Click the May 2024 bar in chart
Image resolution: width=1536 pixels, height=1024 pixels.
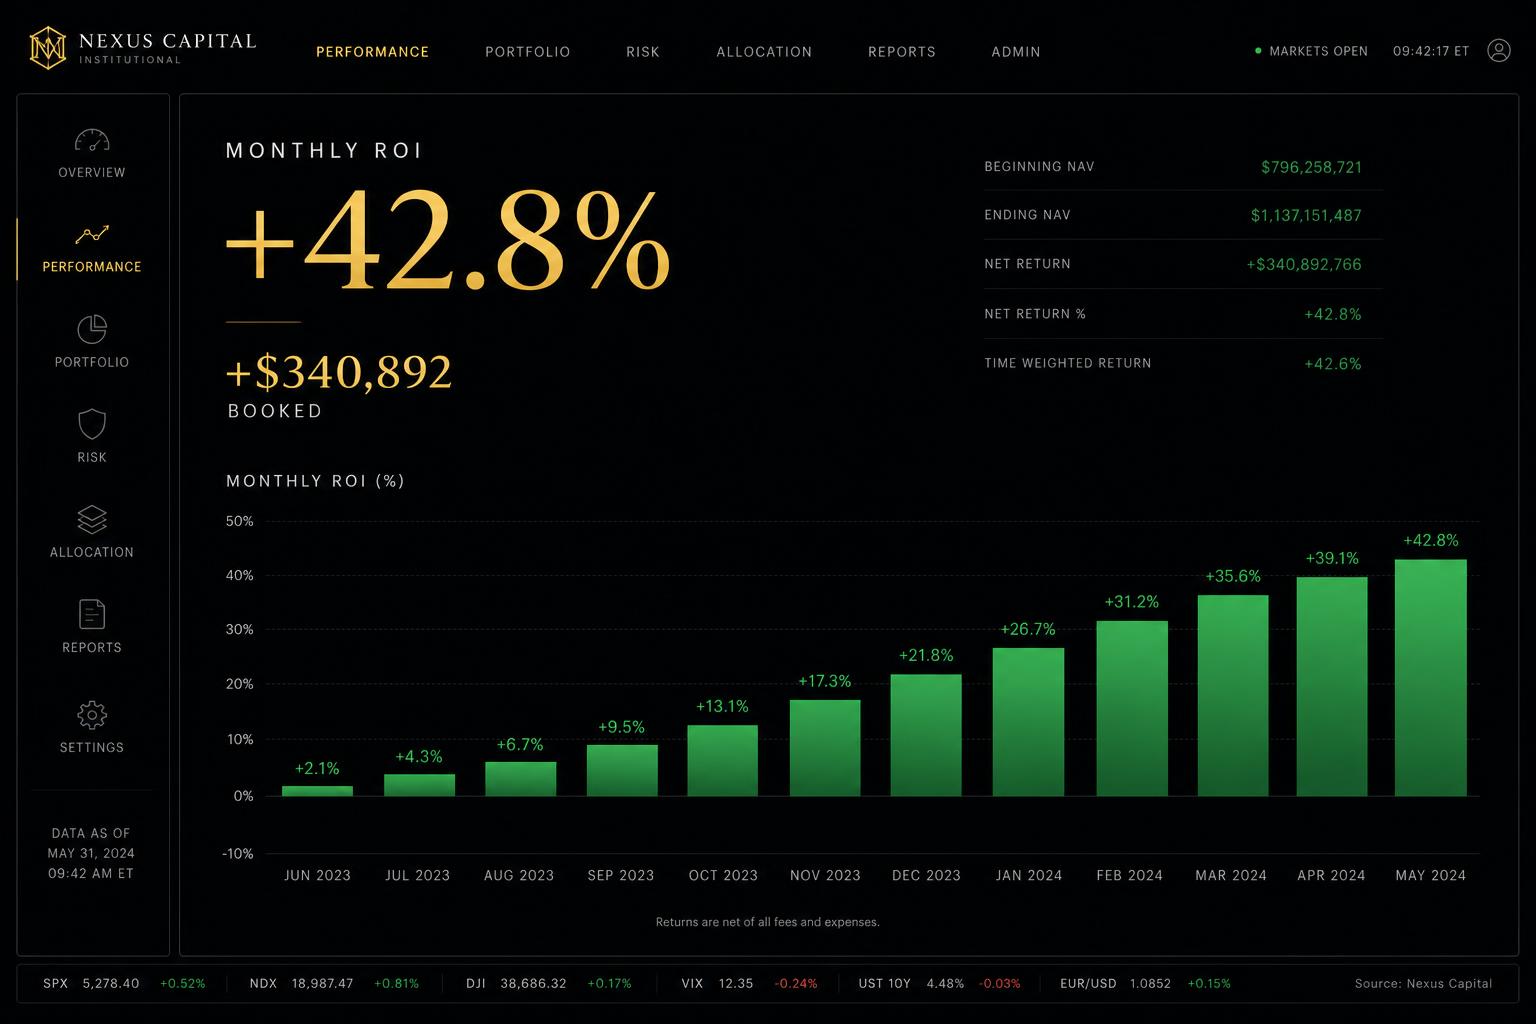tap(1431, 678)
